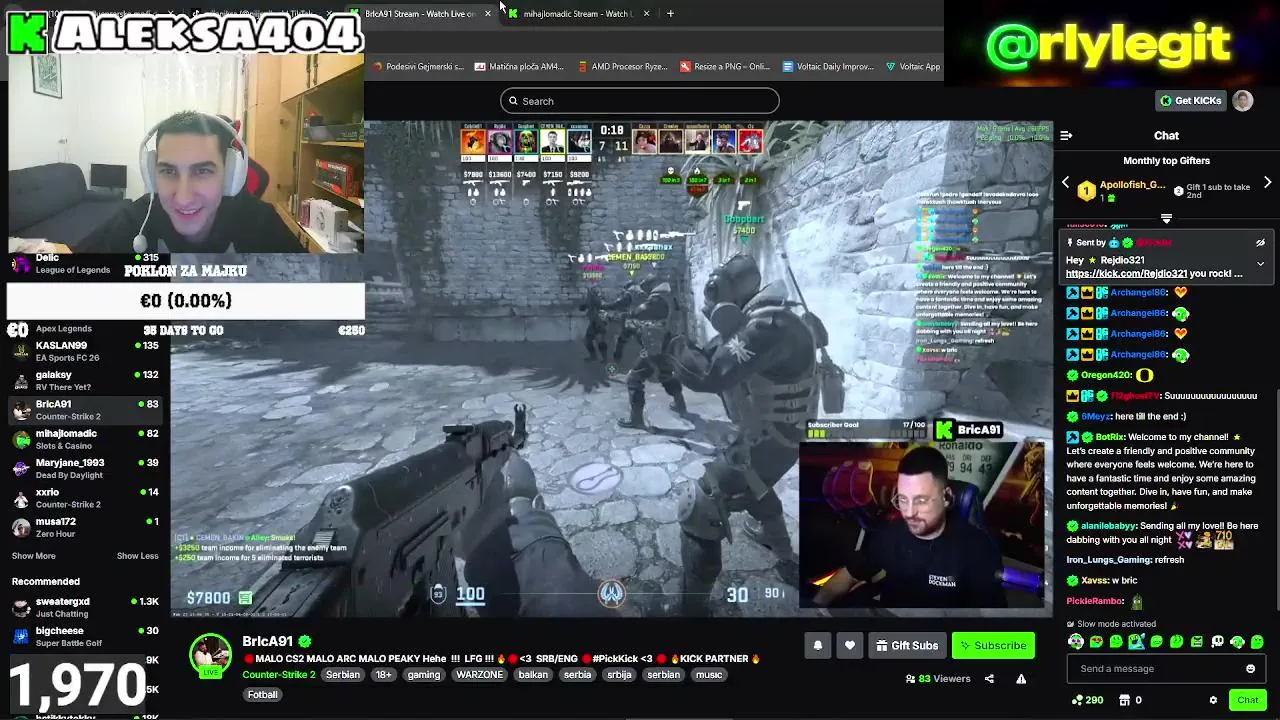Click the music tag
Screen dimensions: 1280x720
tap(709, 675)
